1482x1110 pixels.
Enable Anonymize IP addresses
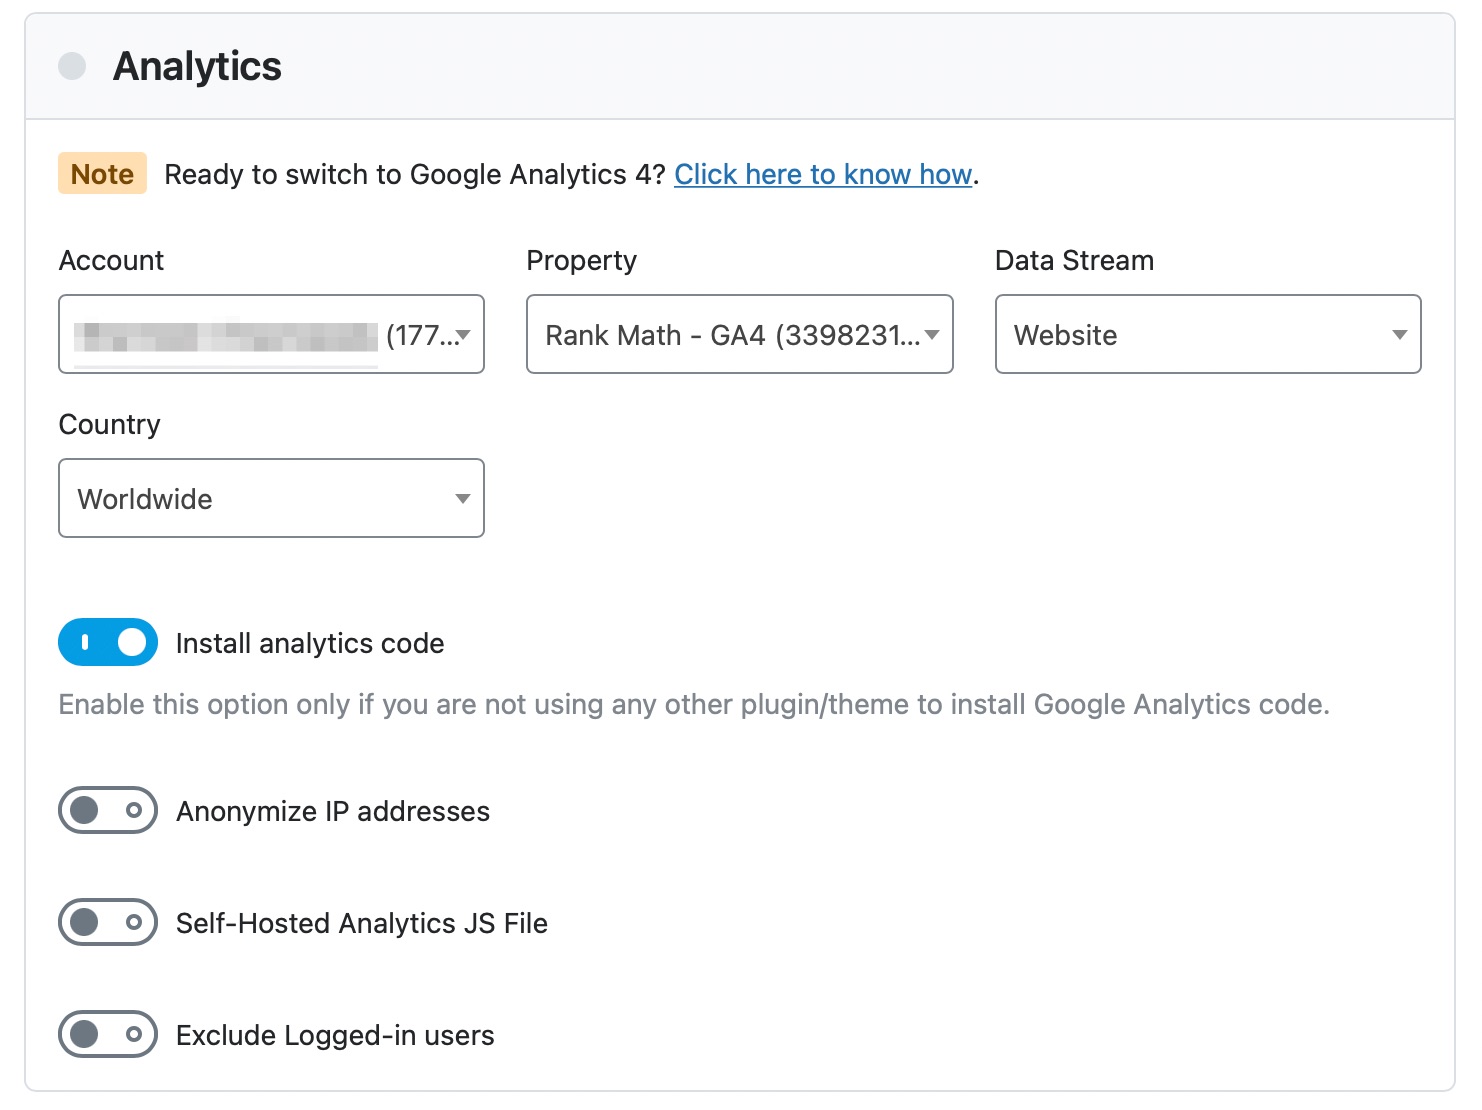(108, 810)
